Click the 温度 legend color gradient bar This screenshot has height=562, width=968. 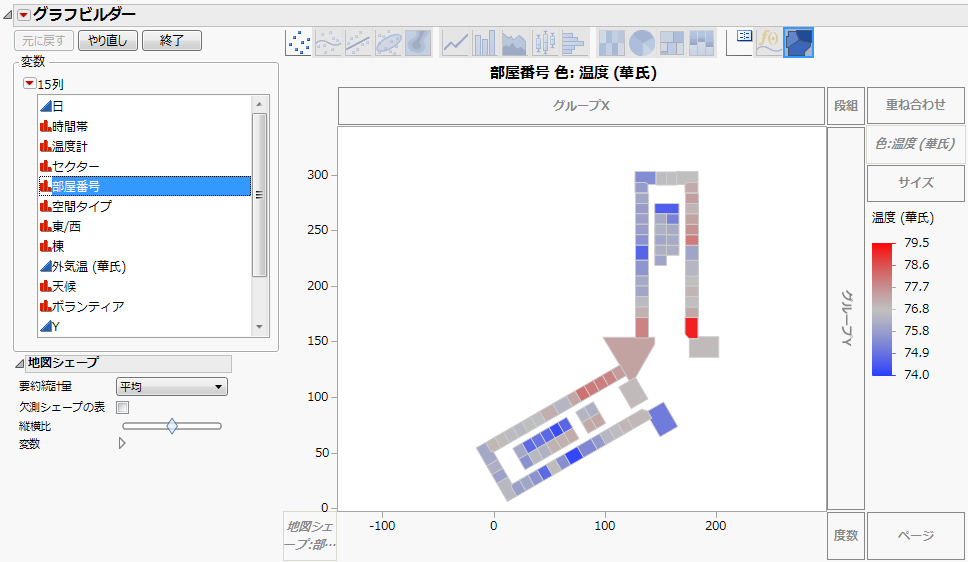882,309
